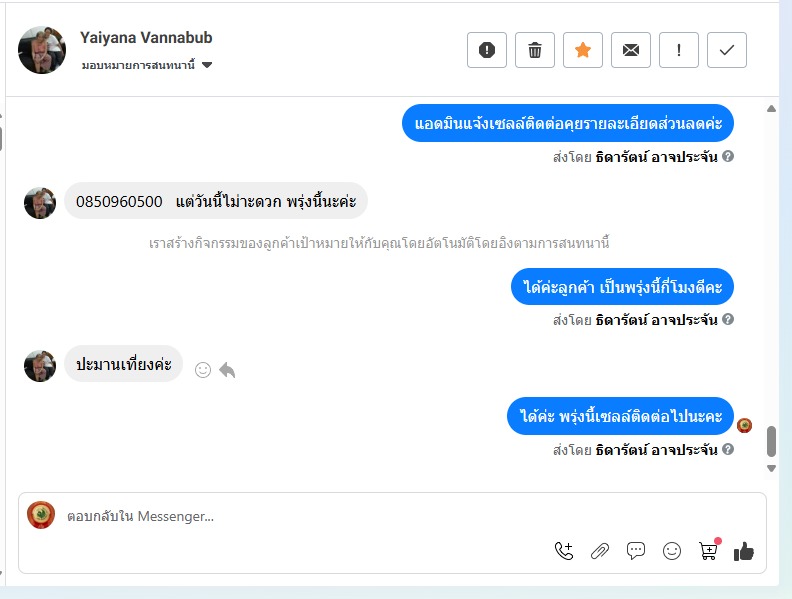Flag conversation as priority with exclamation mark
Image resolution: width=792 pixels, height=599 pixels.
point(678,50)
